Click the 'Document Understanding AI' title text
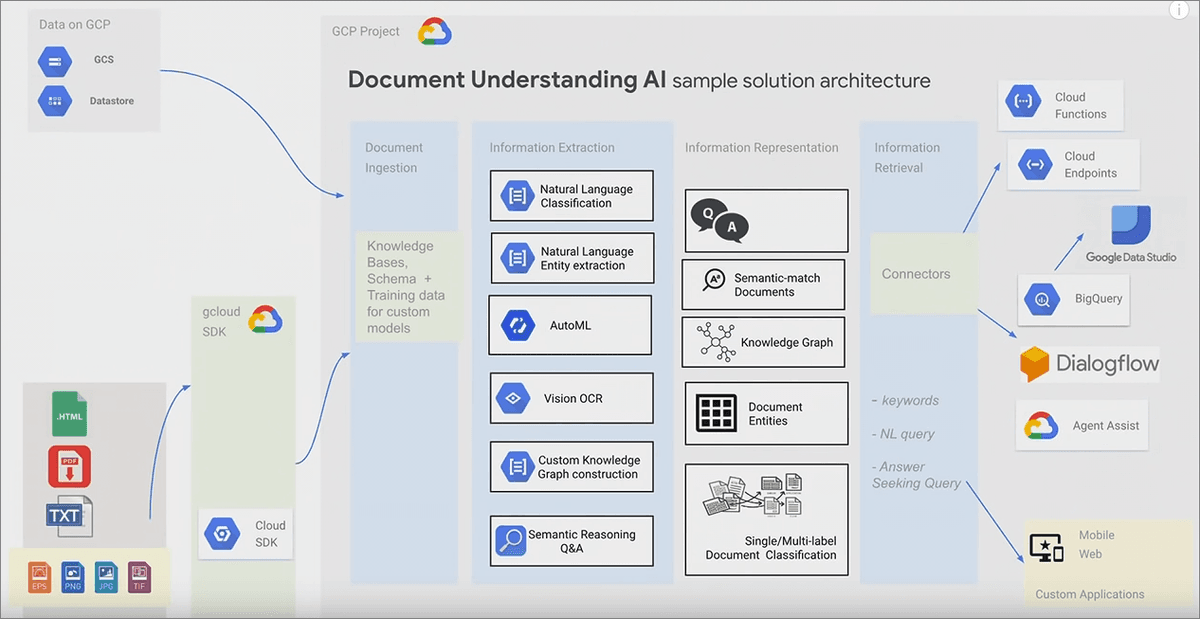 (x=507, y=81)
